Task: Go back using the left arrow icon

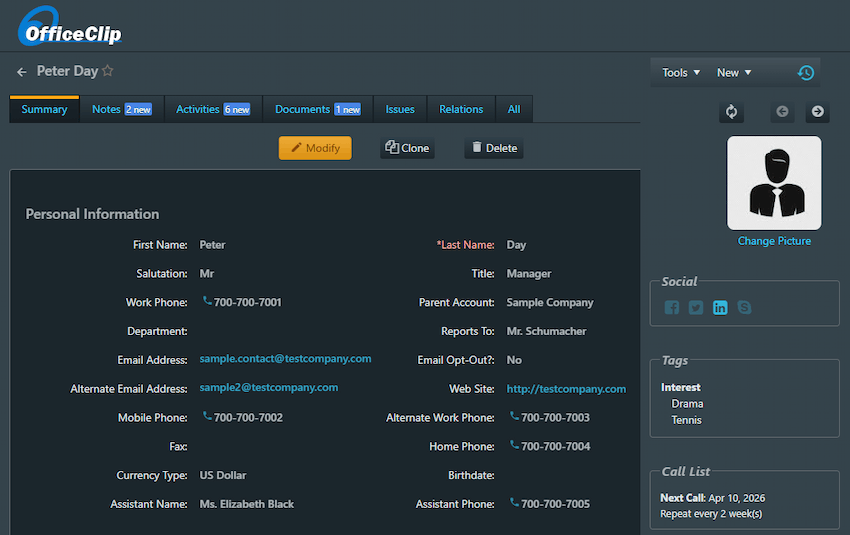Action: 22,72
